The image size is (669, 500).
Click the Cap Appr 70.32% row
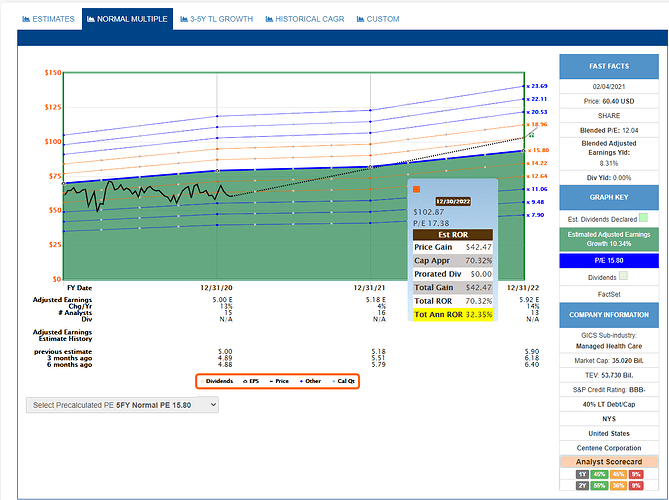tap(453, 261)
